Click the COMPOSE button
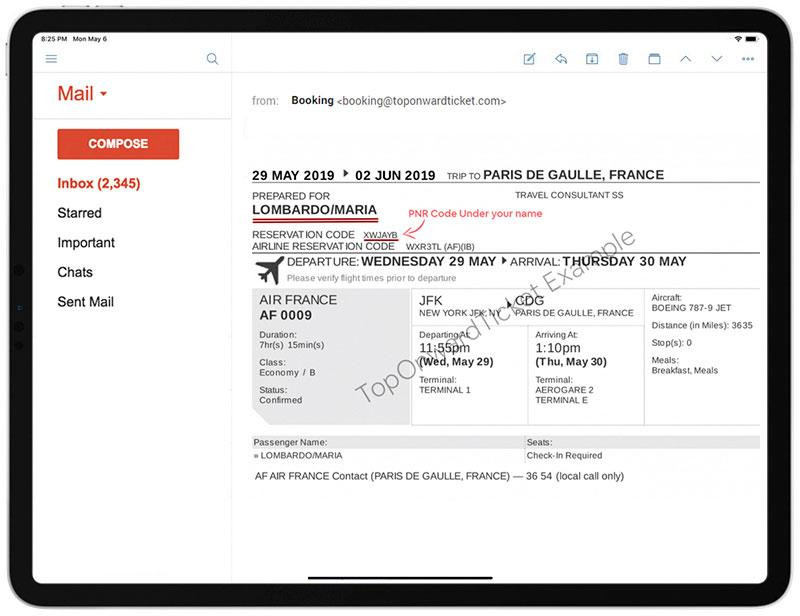Viewport: 800px width, 616px height. (x=118, y=144)
